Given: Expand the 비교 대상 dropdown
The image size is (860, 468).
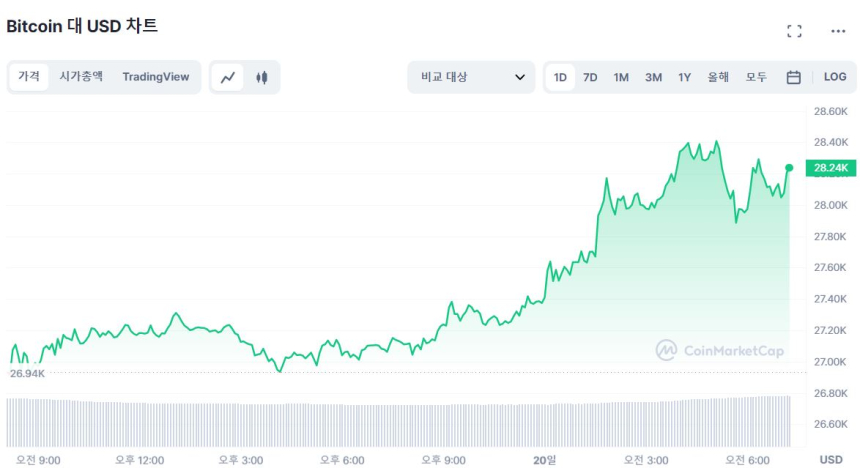Looking at the screenshot, I should pos(470,77).
